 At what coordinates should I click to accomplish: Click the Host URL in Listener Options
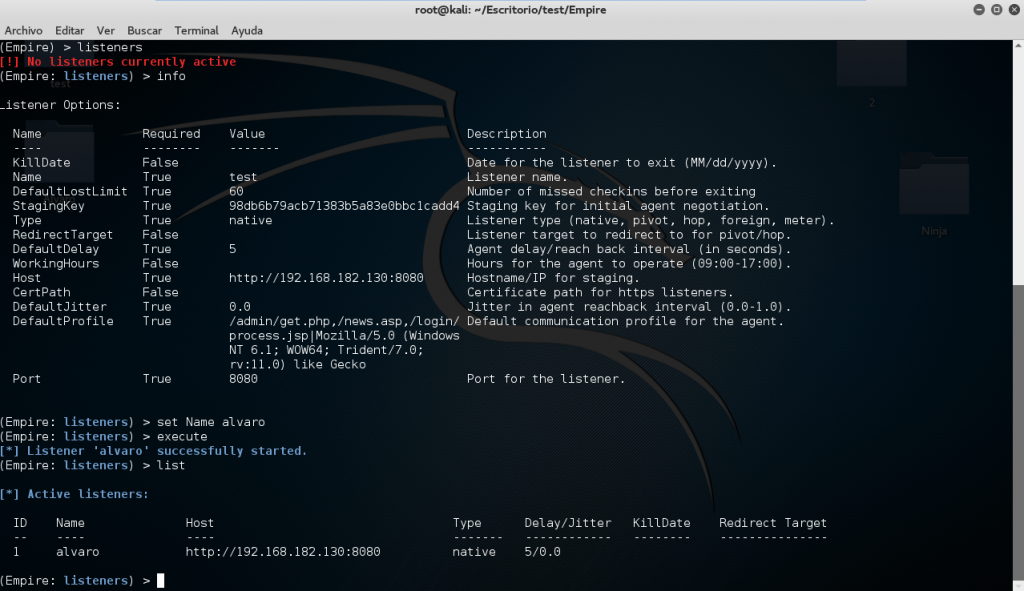[326, 278]
